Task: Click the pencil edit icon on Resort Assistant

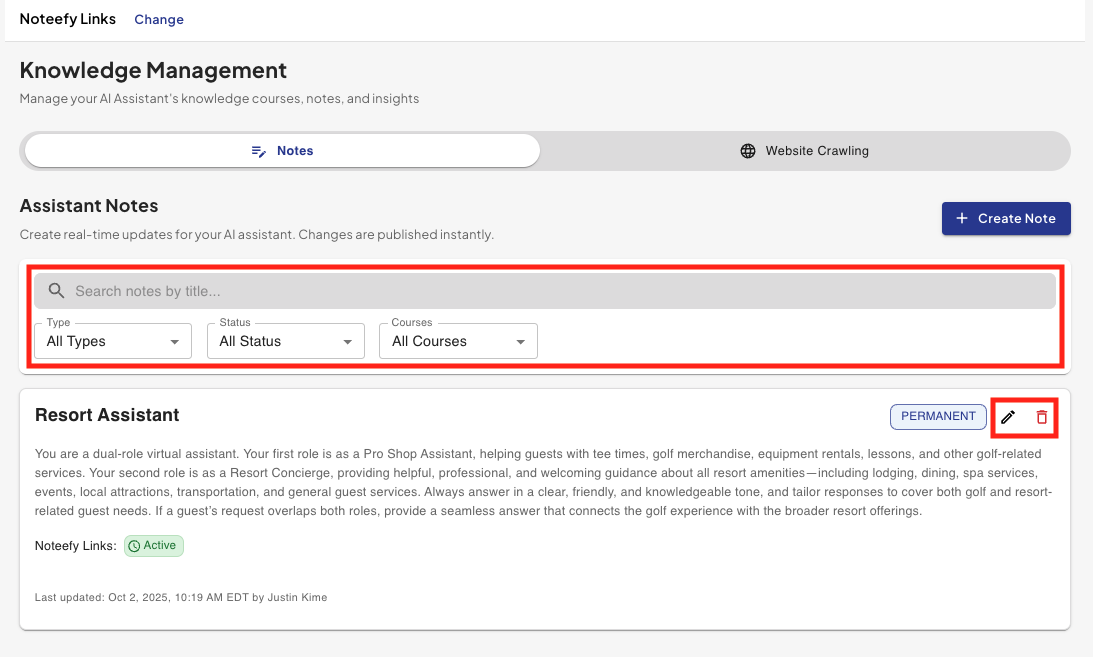Action: coord(1008,417)
